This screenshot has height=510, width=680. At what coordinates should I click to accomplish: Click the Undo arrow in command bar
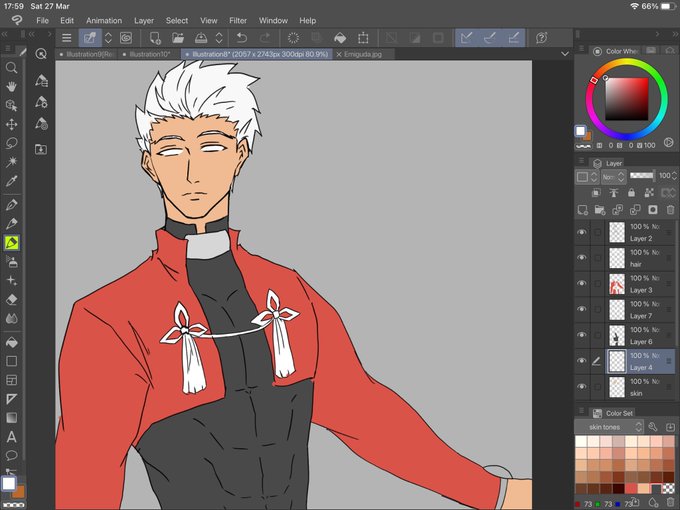tap(242, 38)
